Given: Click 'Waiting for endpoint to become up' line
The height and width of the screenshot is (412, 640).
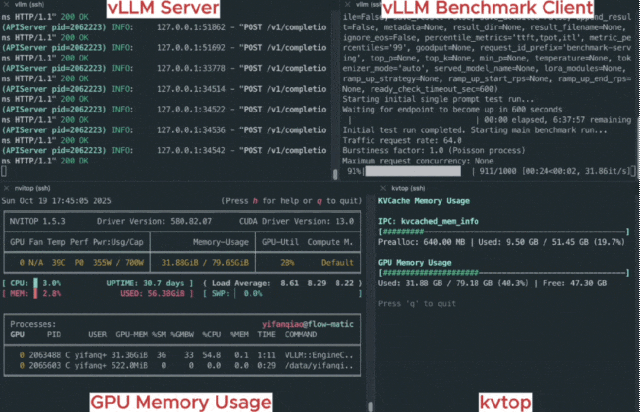Looking at the screenshot, I should 452,109.
